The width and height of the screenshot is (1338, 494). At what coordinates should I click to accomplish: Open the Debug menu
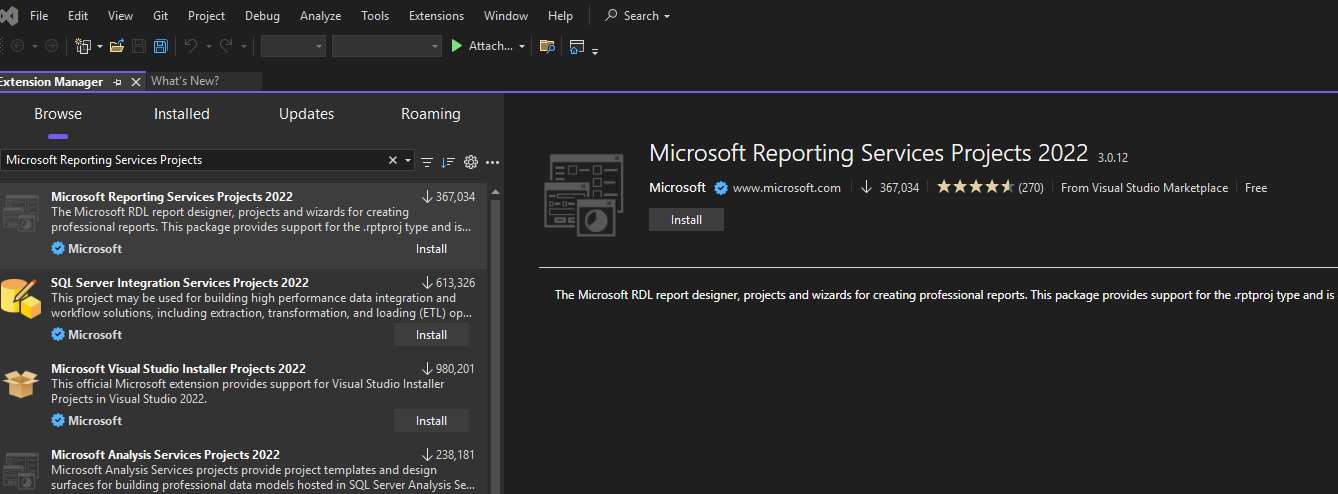tap(262, 16)
